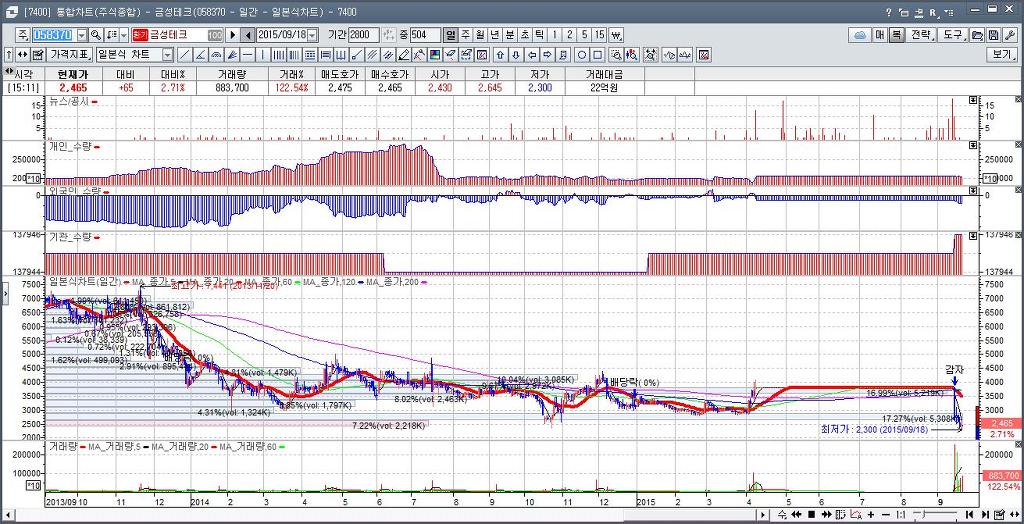The image size is (1024, 524).
Task: Select the circle shape tool
Action: click(582, 55)
